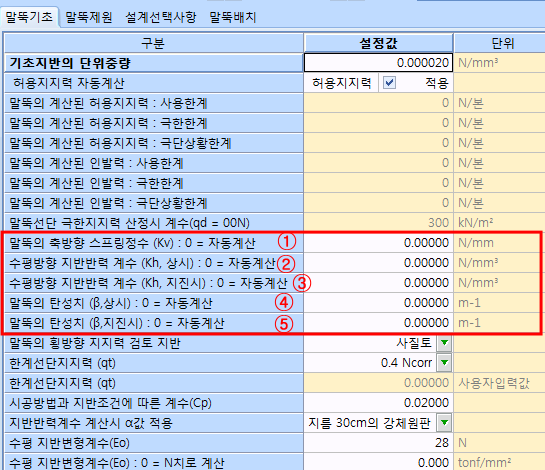Click the 사용자입력값 qt value 0.00000
Image resolution: width=545 pixels, height=470 pixels.
[x=379, y=383]
